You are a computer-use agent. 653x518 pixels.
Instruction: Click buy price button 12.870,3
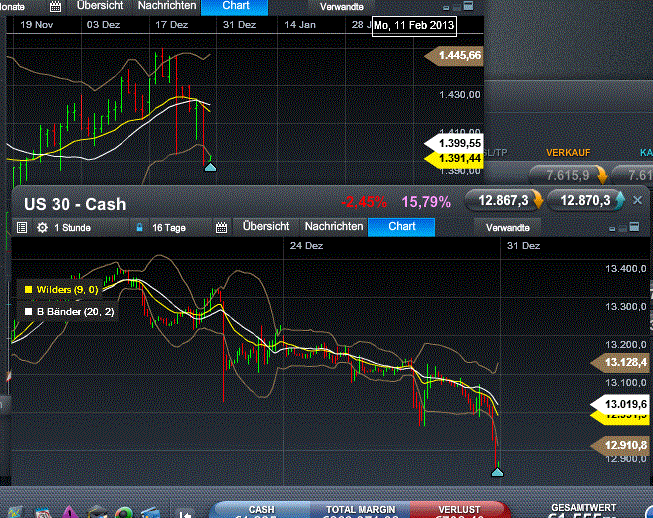coord(586,200)
